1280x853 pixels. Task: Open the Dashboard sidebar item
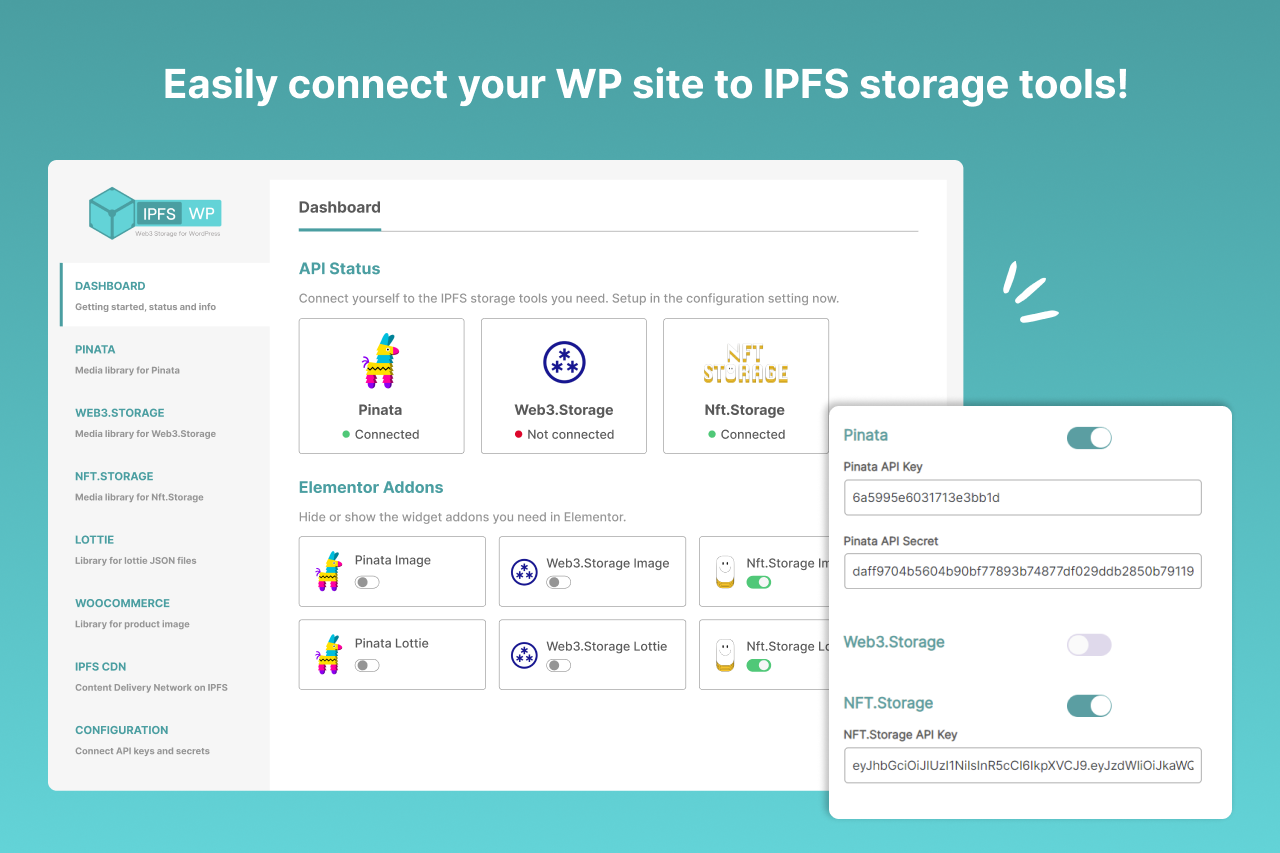tap(165, 295)
